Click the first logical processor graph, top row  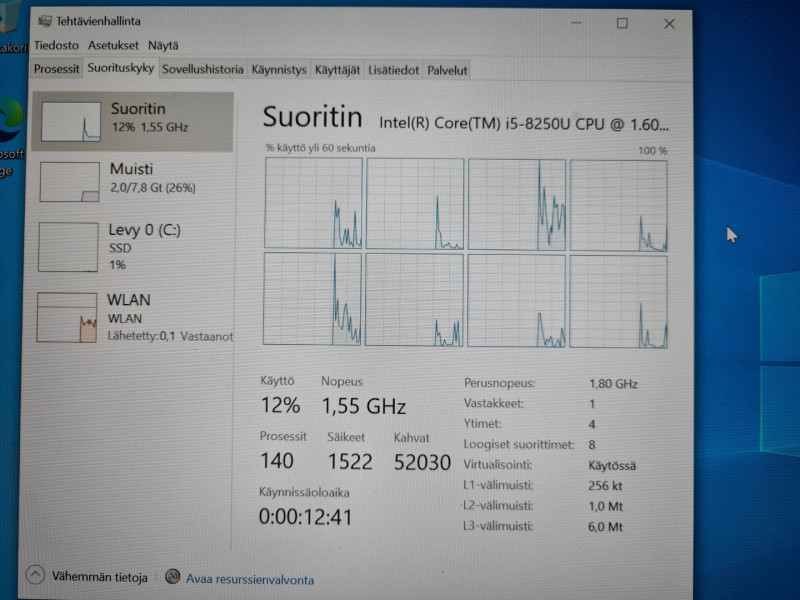click(x=313, y=203)
